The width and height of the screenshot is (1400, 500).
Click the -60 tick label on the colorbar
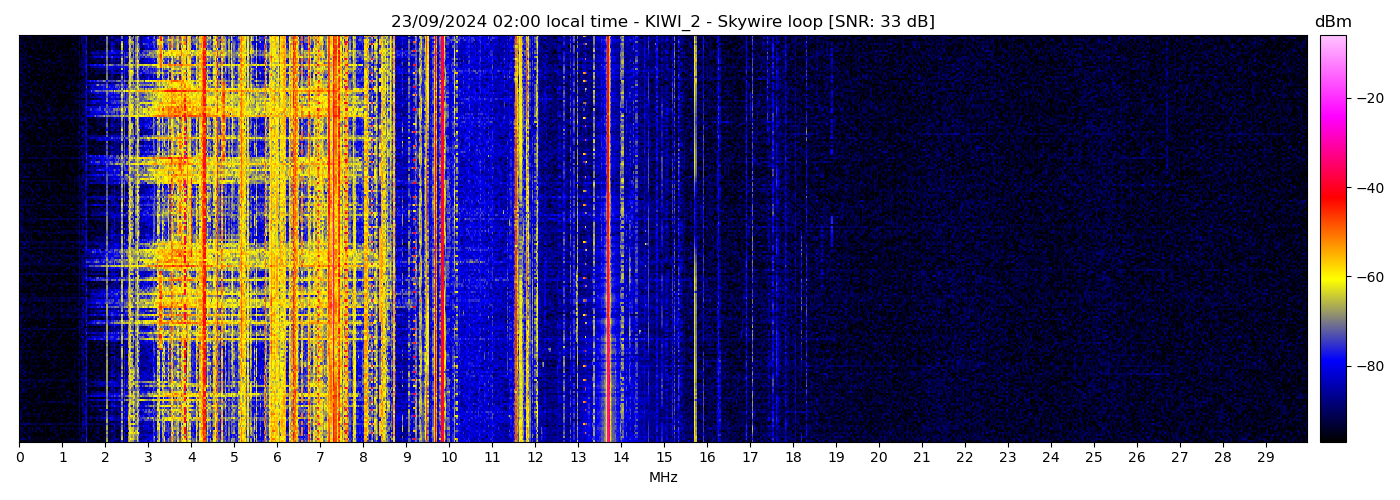click(x=1370, y=277)
